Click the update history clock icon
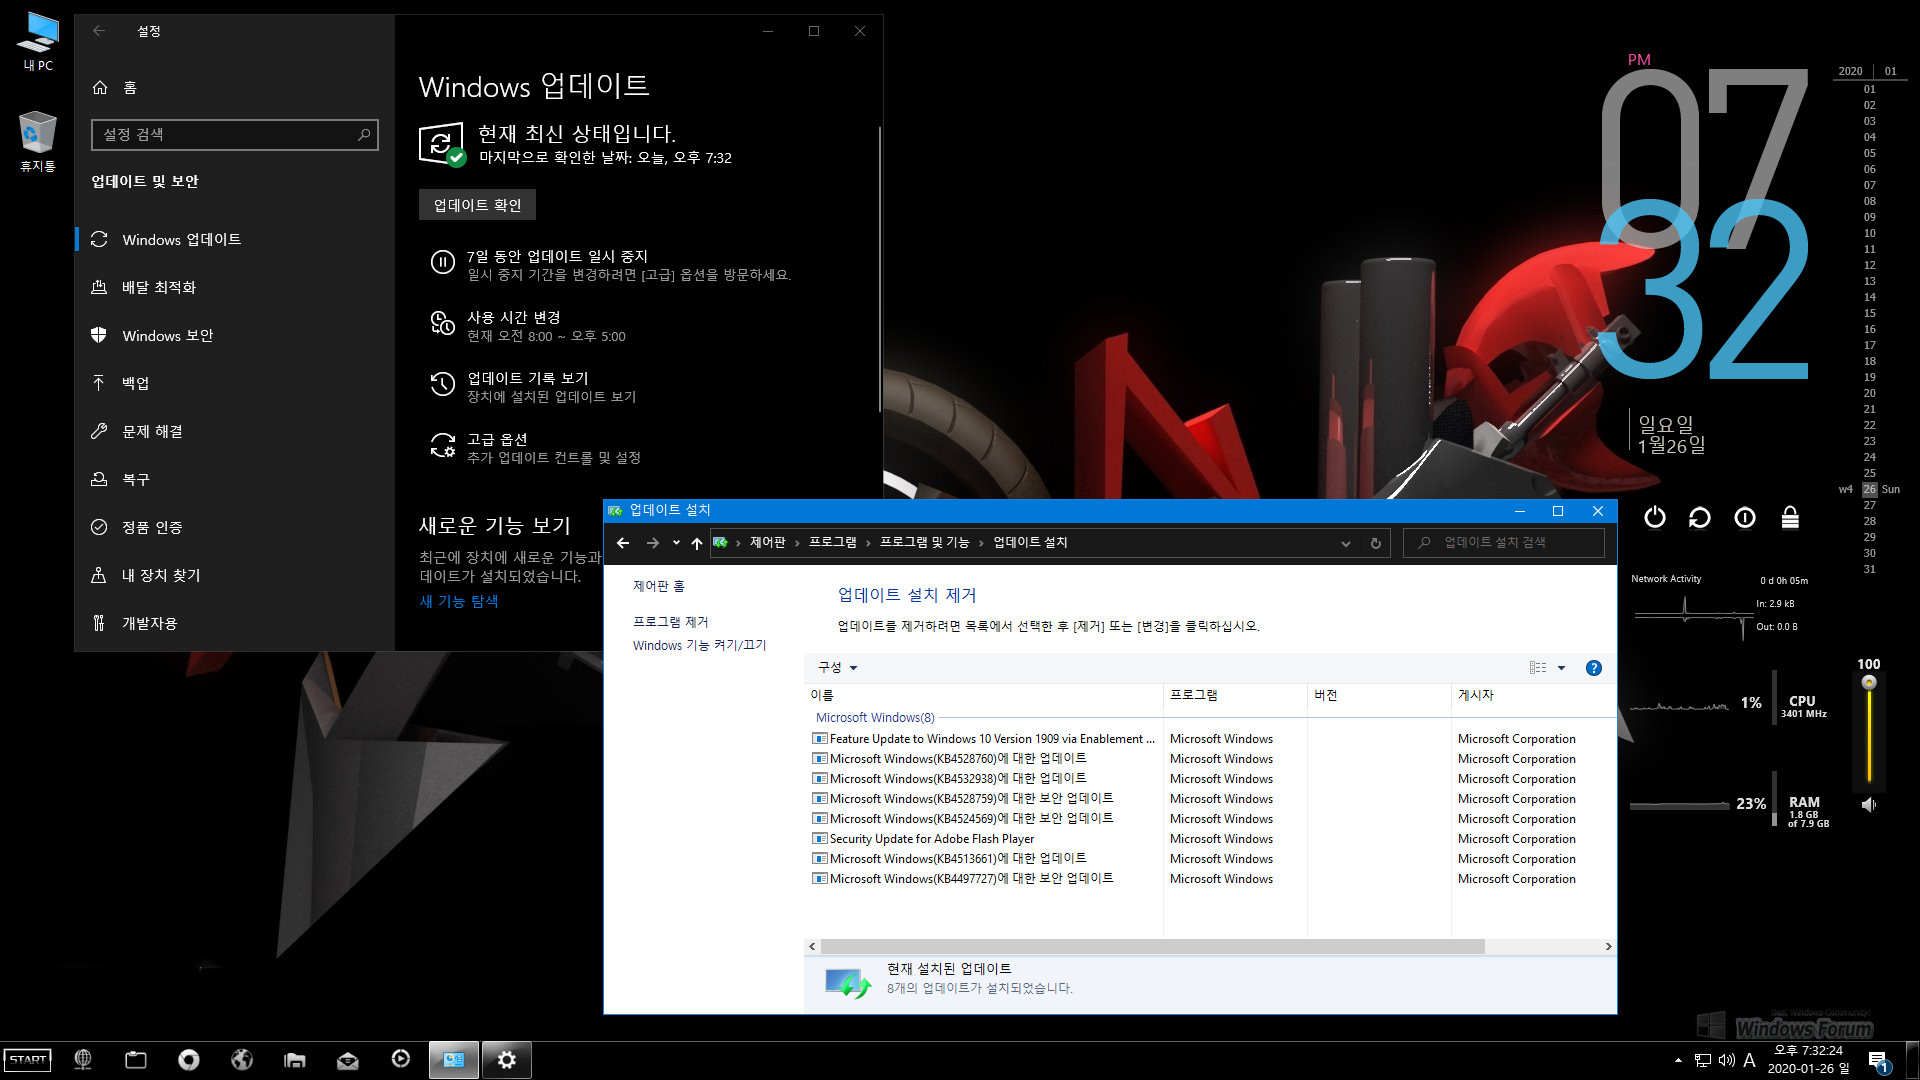The width and height of the screenshot is (1920, 1080). [442, 384]
